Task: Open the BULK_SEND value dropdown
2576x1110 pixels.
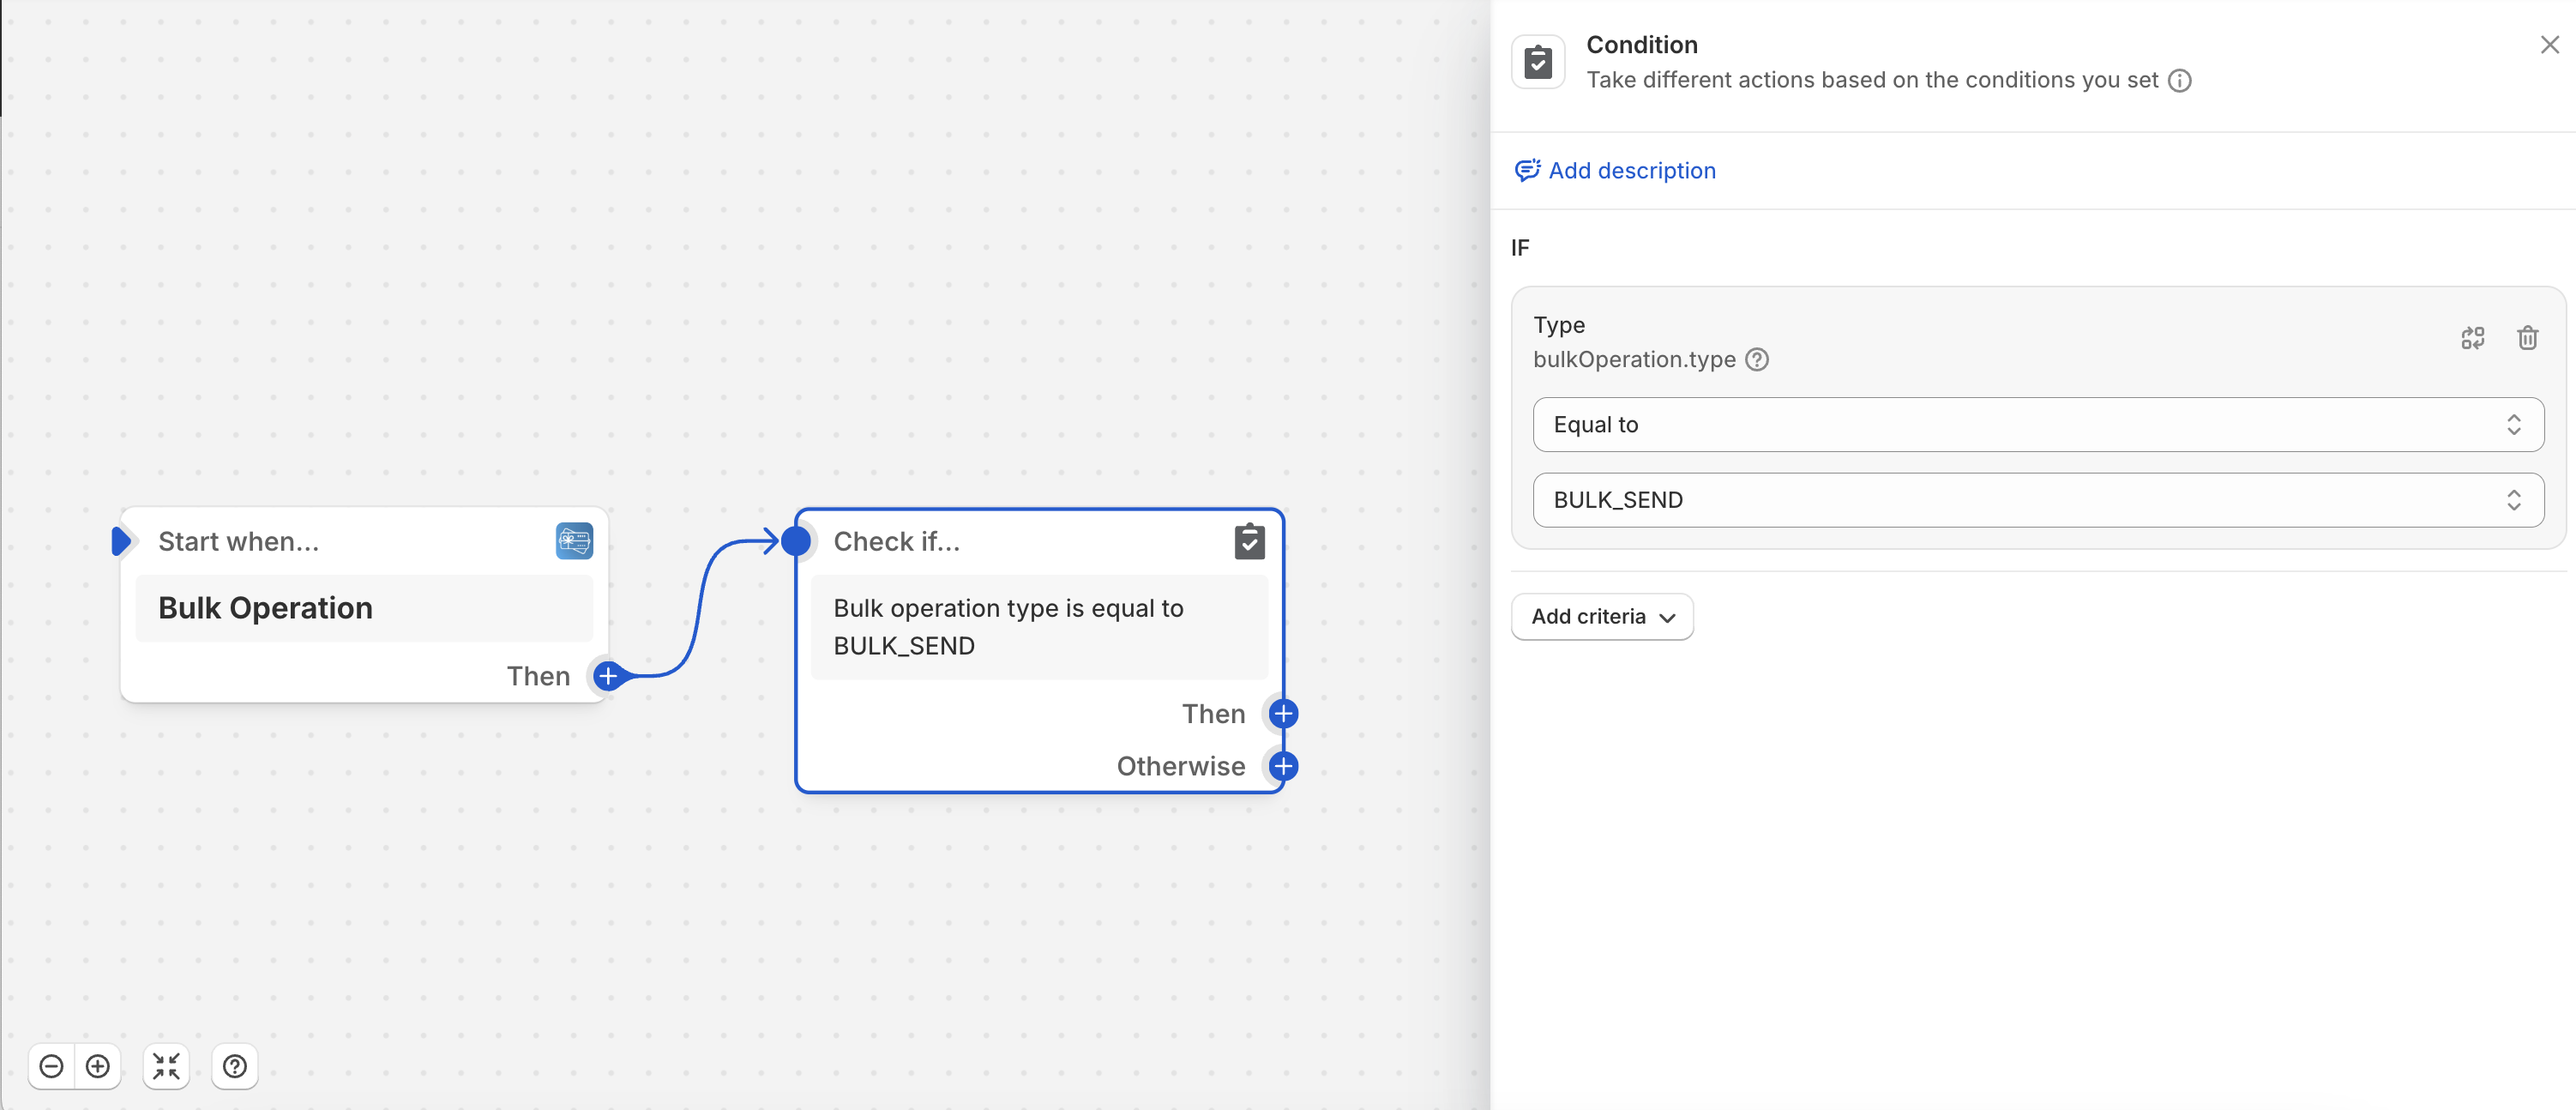Action: (x=2037, y=500)
